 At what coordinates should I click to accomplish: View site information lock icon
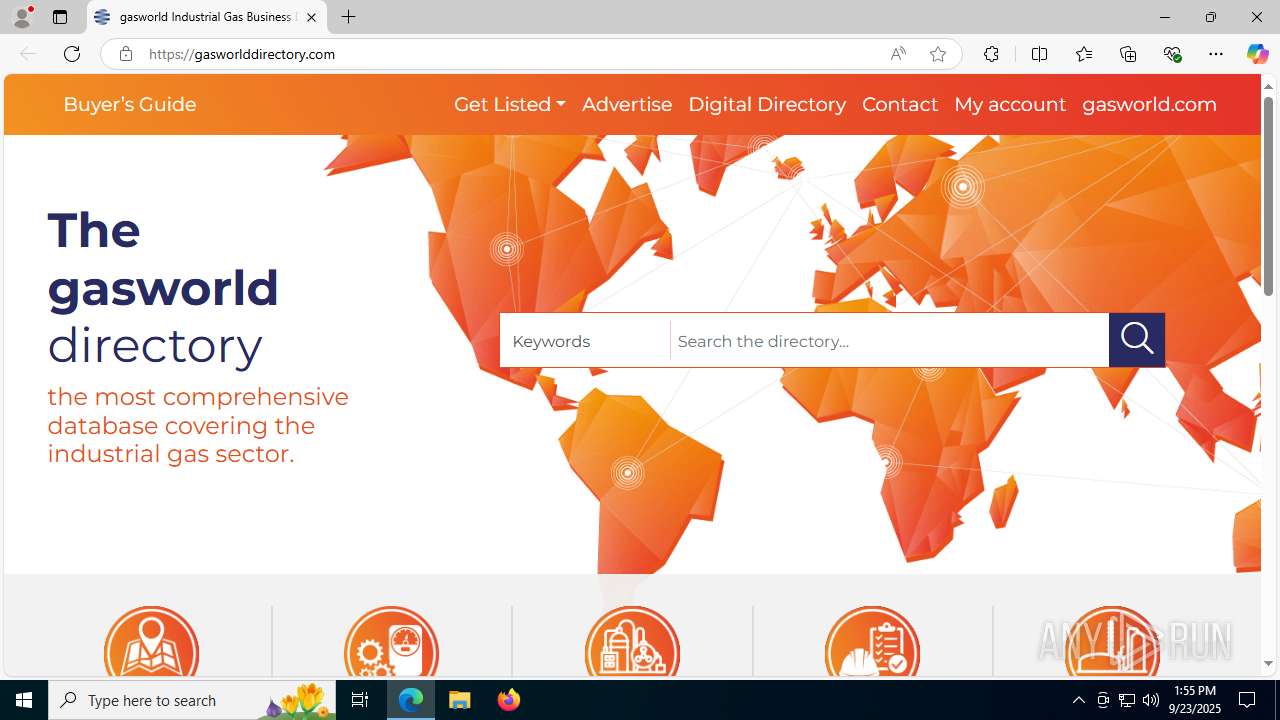point(126,54)
